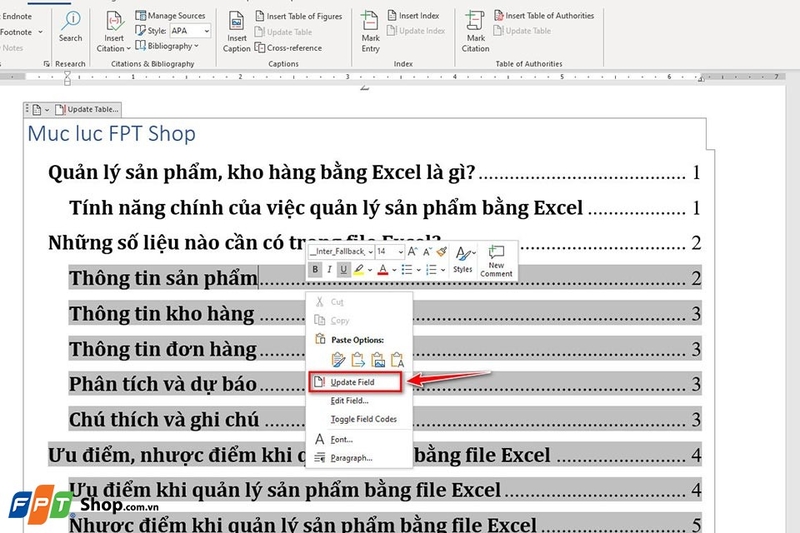Viewport: 800px width, 533px height.
Task: Choose Insert Table of Figures
Action: pos(298,16)
